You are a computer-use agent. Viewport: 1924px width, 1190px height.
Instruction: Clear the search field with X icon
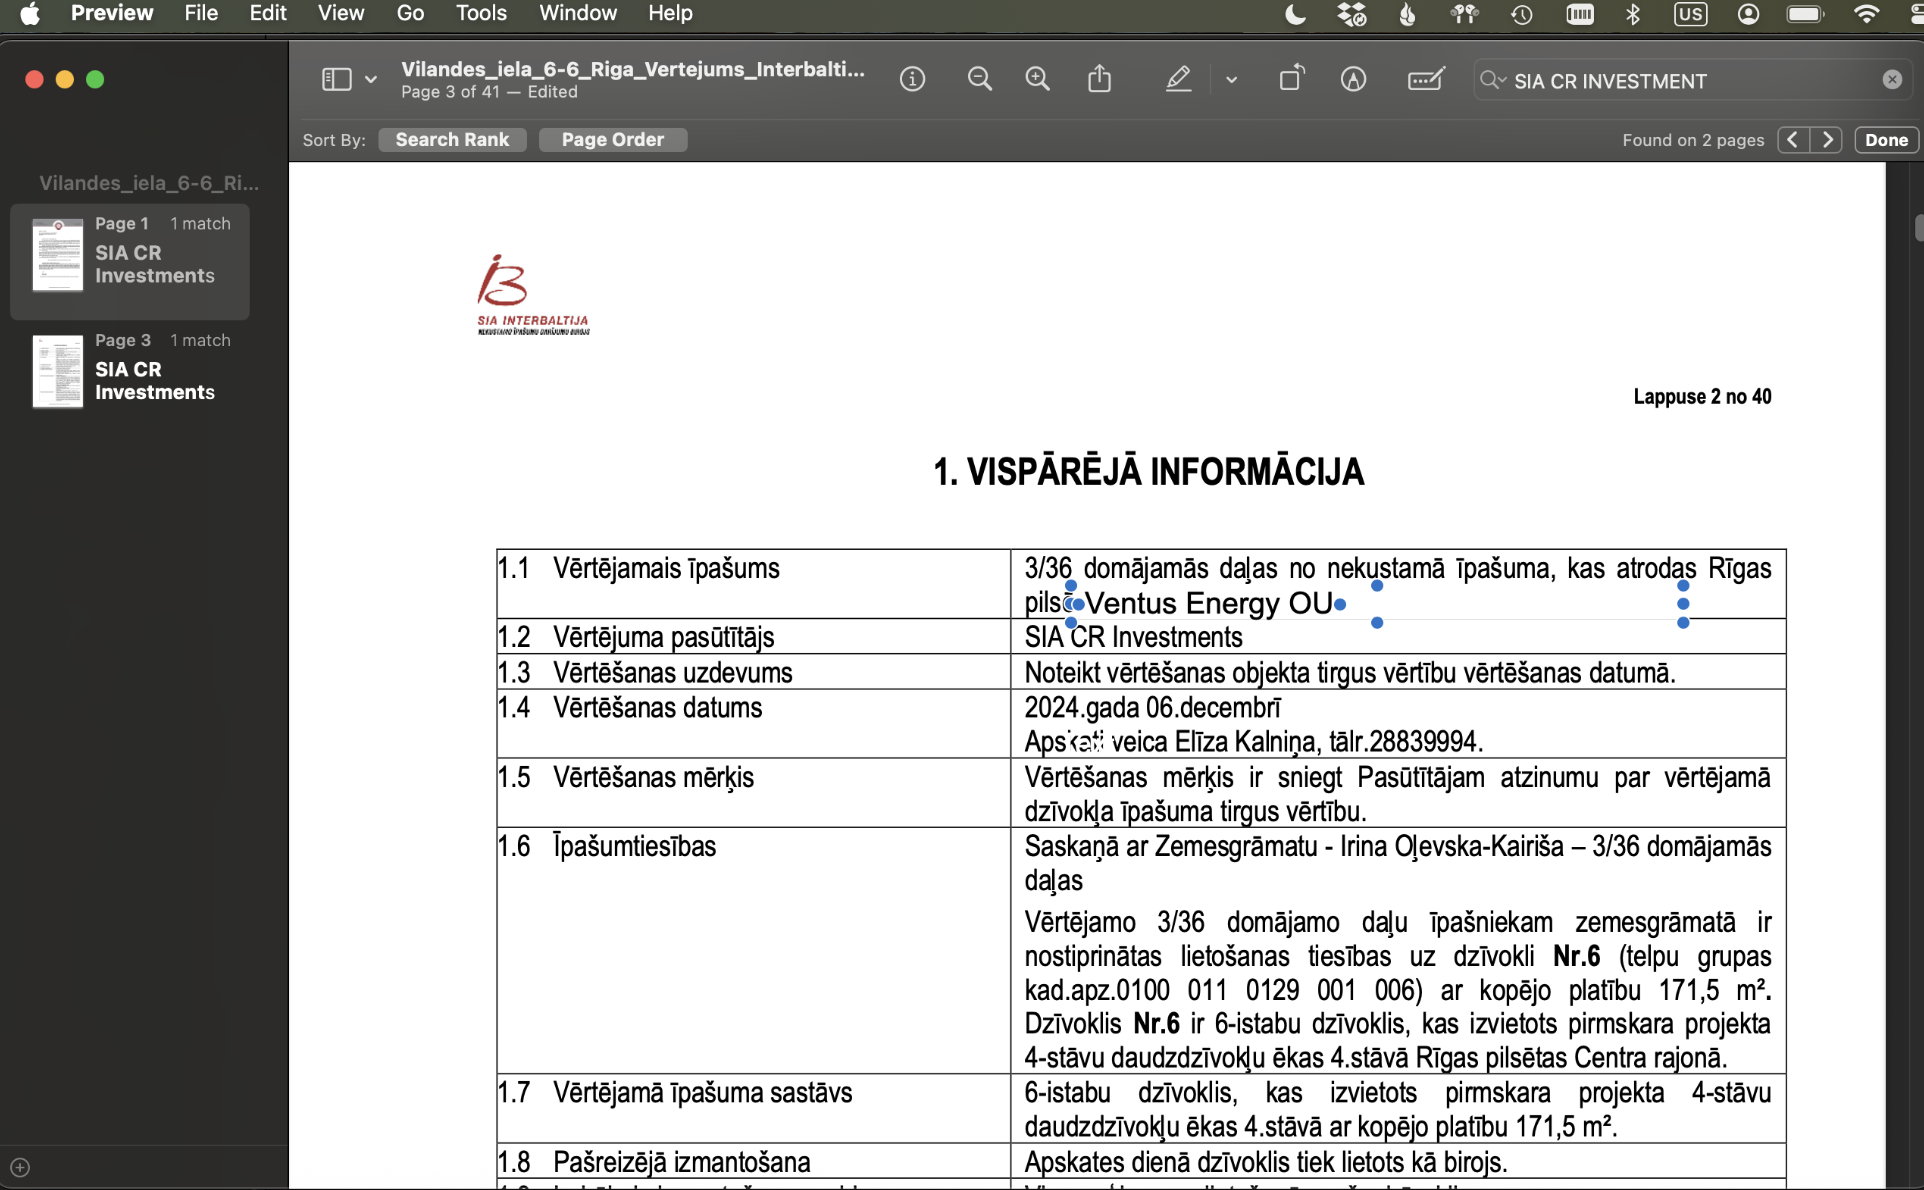[x=1892, y=80]
